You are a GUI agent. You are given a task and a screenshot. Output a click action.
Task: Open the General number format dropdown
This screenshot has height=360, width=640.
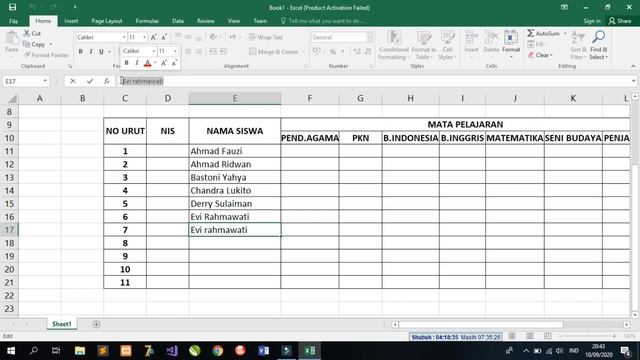[369, 37]
